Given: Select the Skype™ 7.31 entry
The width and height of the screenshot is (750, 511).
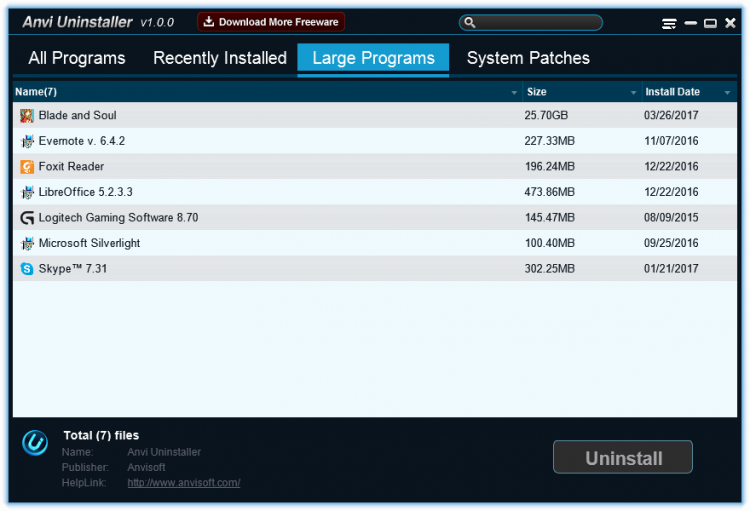Looking at the screenshot, I should coord(375,269).
